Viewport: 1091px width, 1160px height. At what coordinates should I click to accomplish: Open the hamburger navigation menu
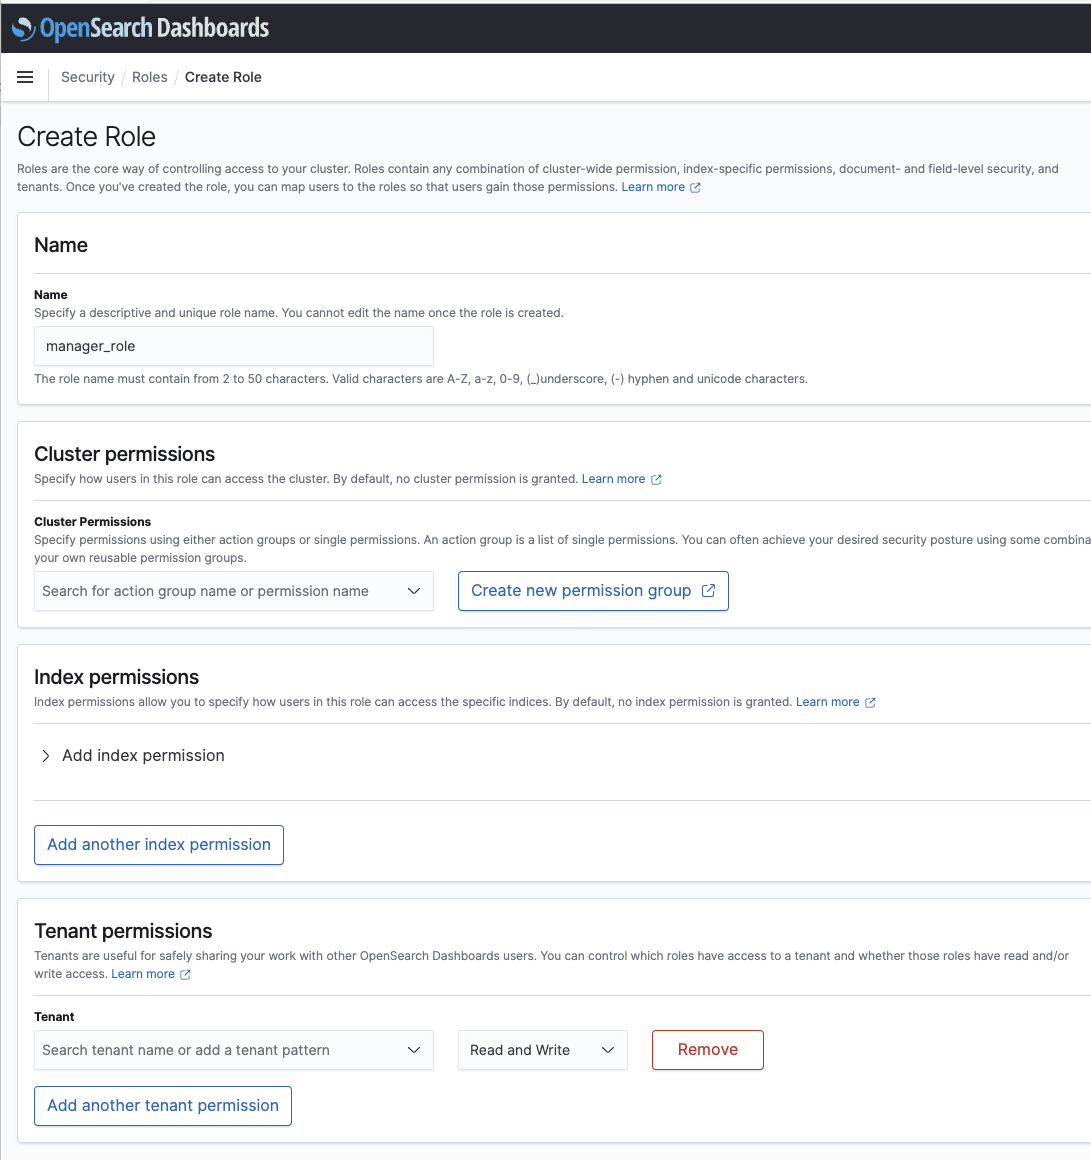coord(25,77)
